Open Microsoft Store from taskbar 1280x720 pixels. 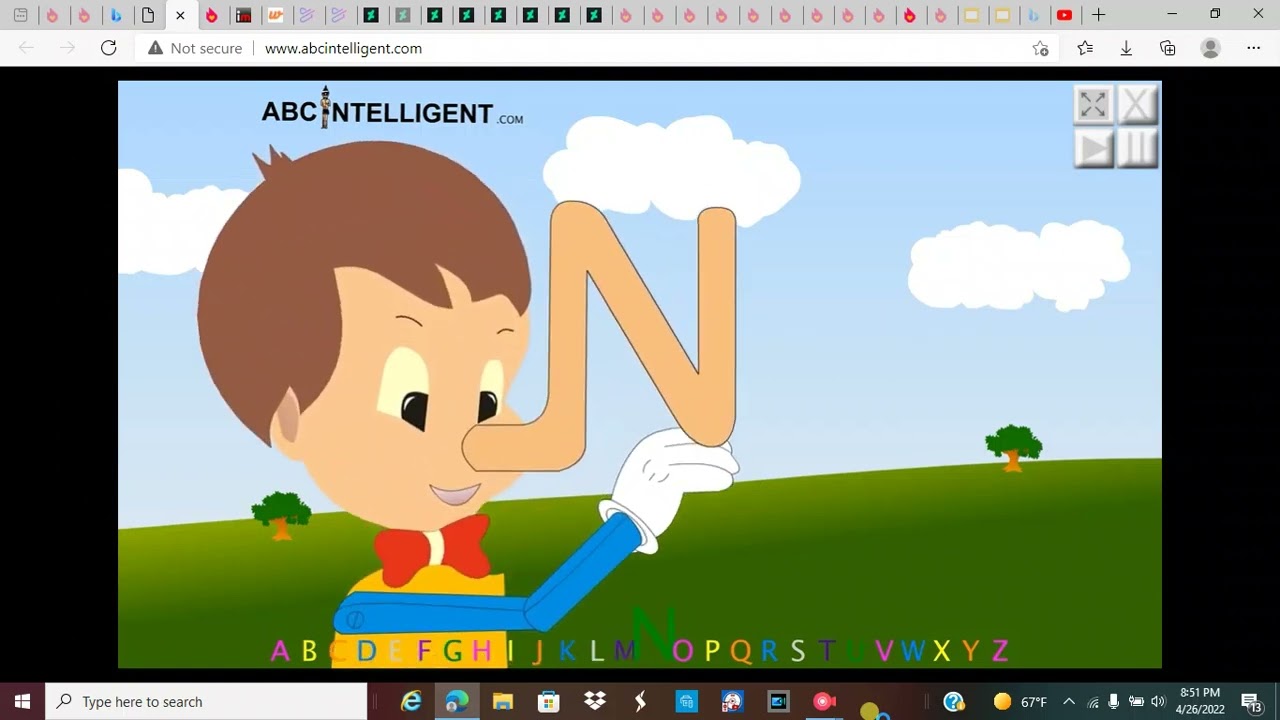(x=549, y=701)
